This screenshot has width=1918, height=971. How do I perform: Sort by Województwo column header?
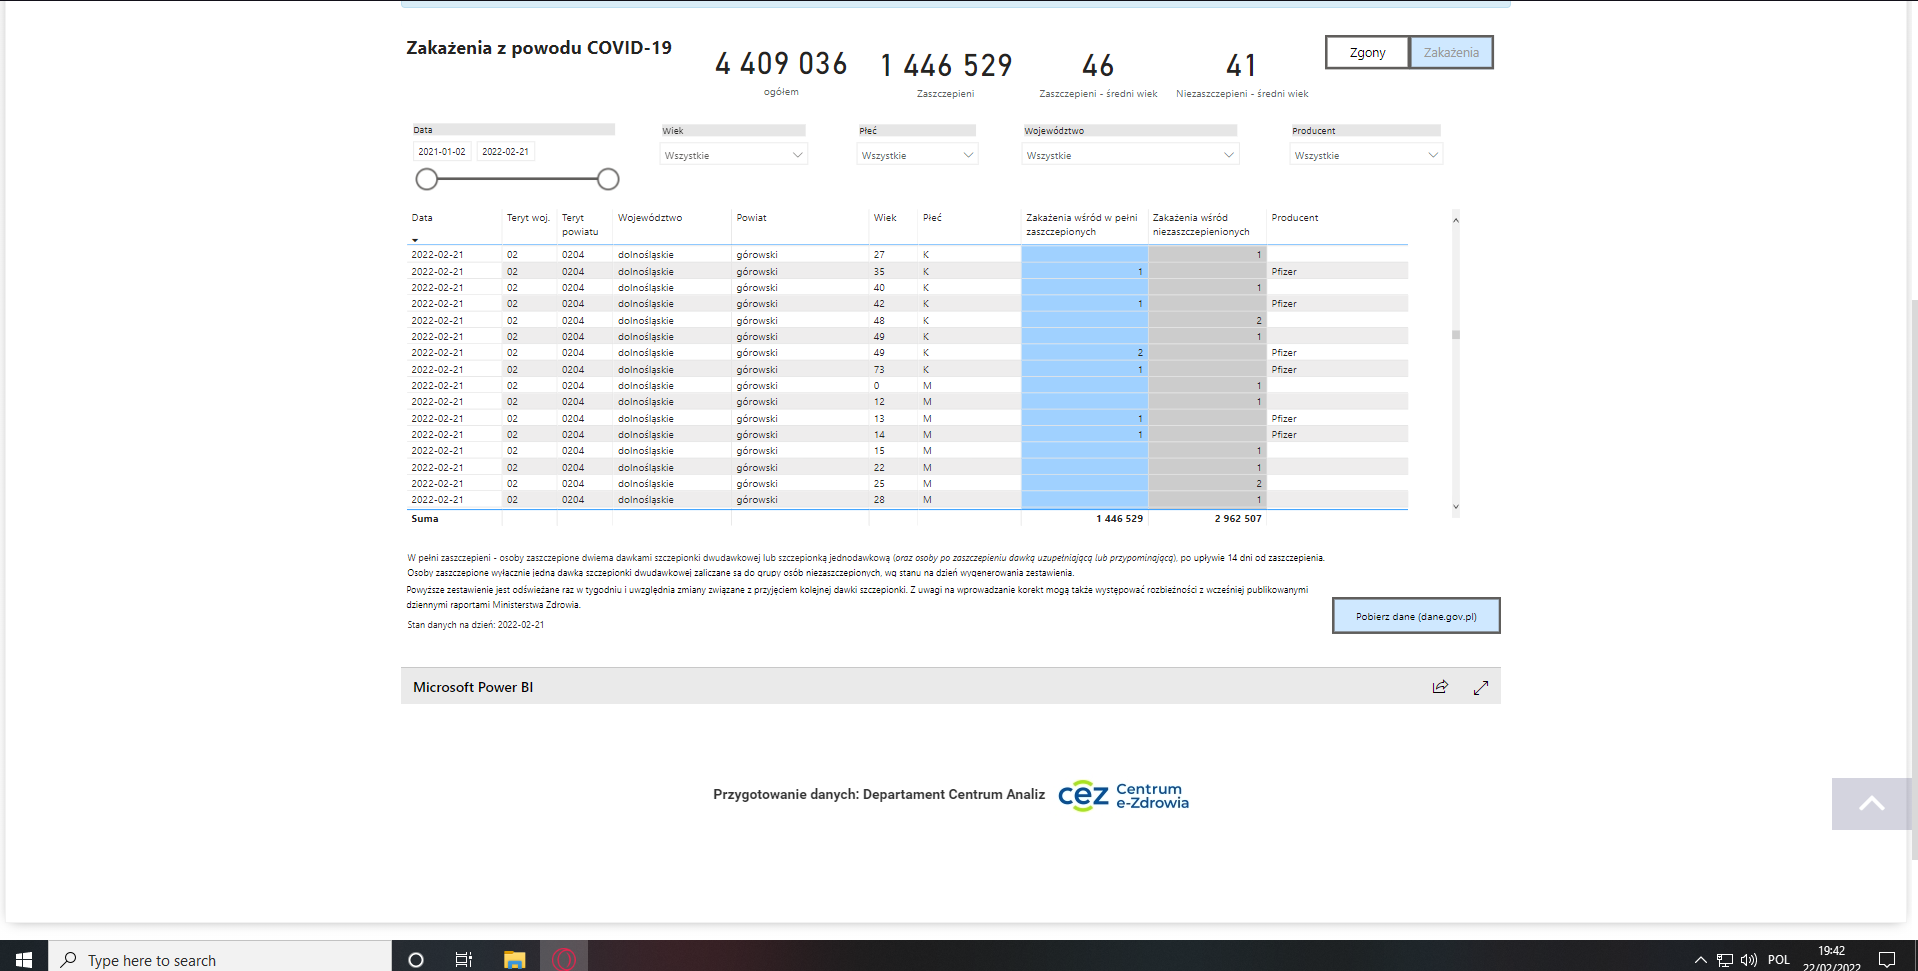(x=650, y=218)
